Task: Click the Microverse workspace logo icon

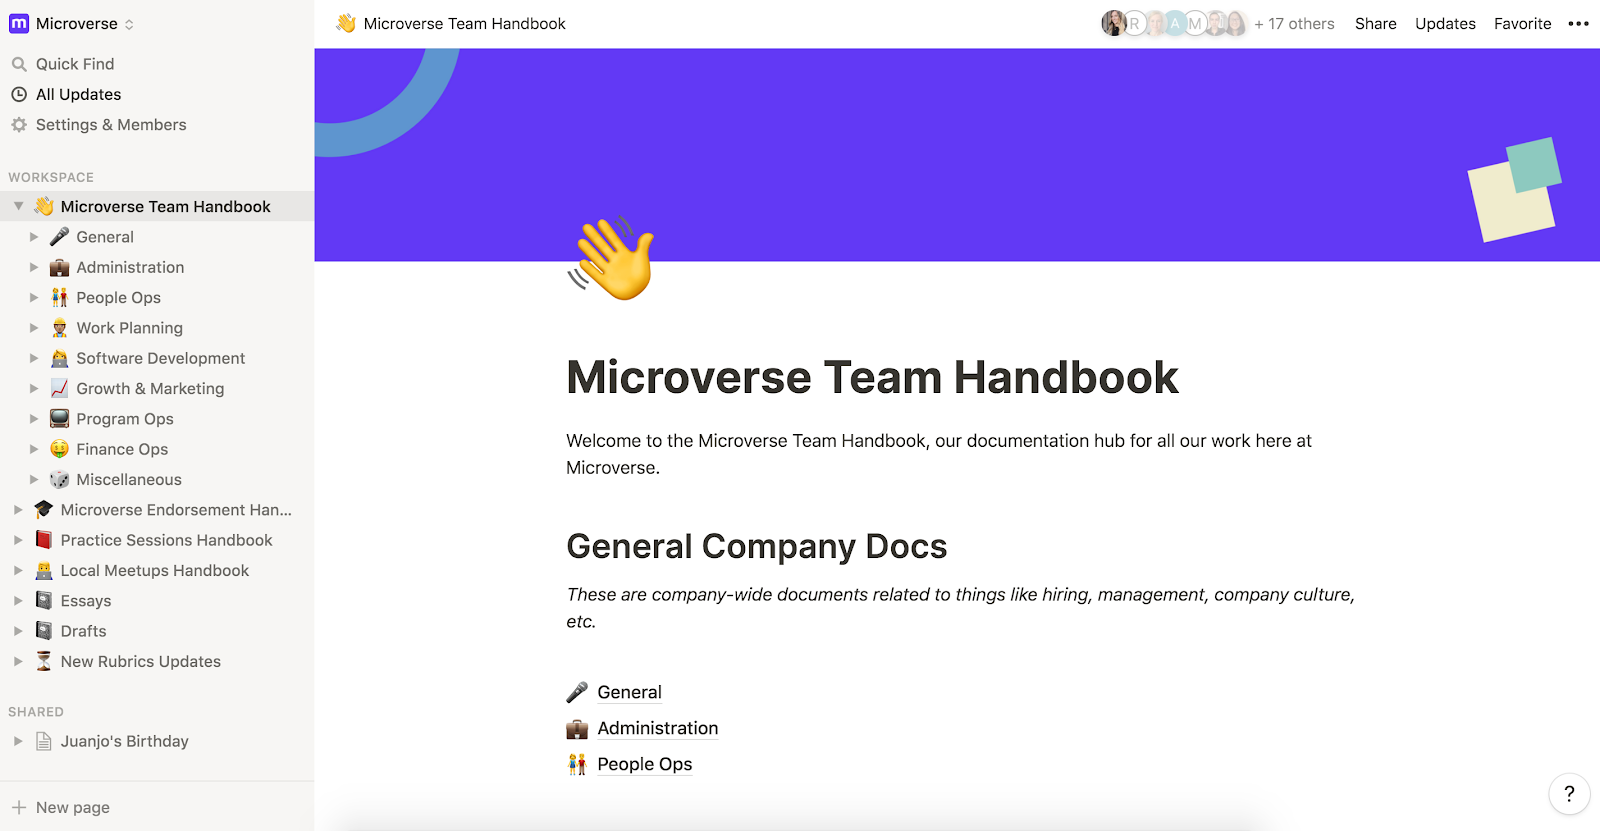Action: pyautogui.click(x=19, y=23)
